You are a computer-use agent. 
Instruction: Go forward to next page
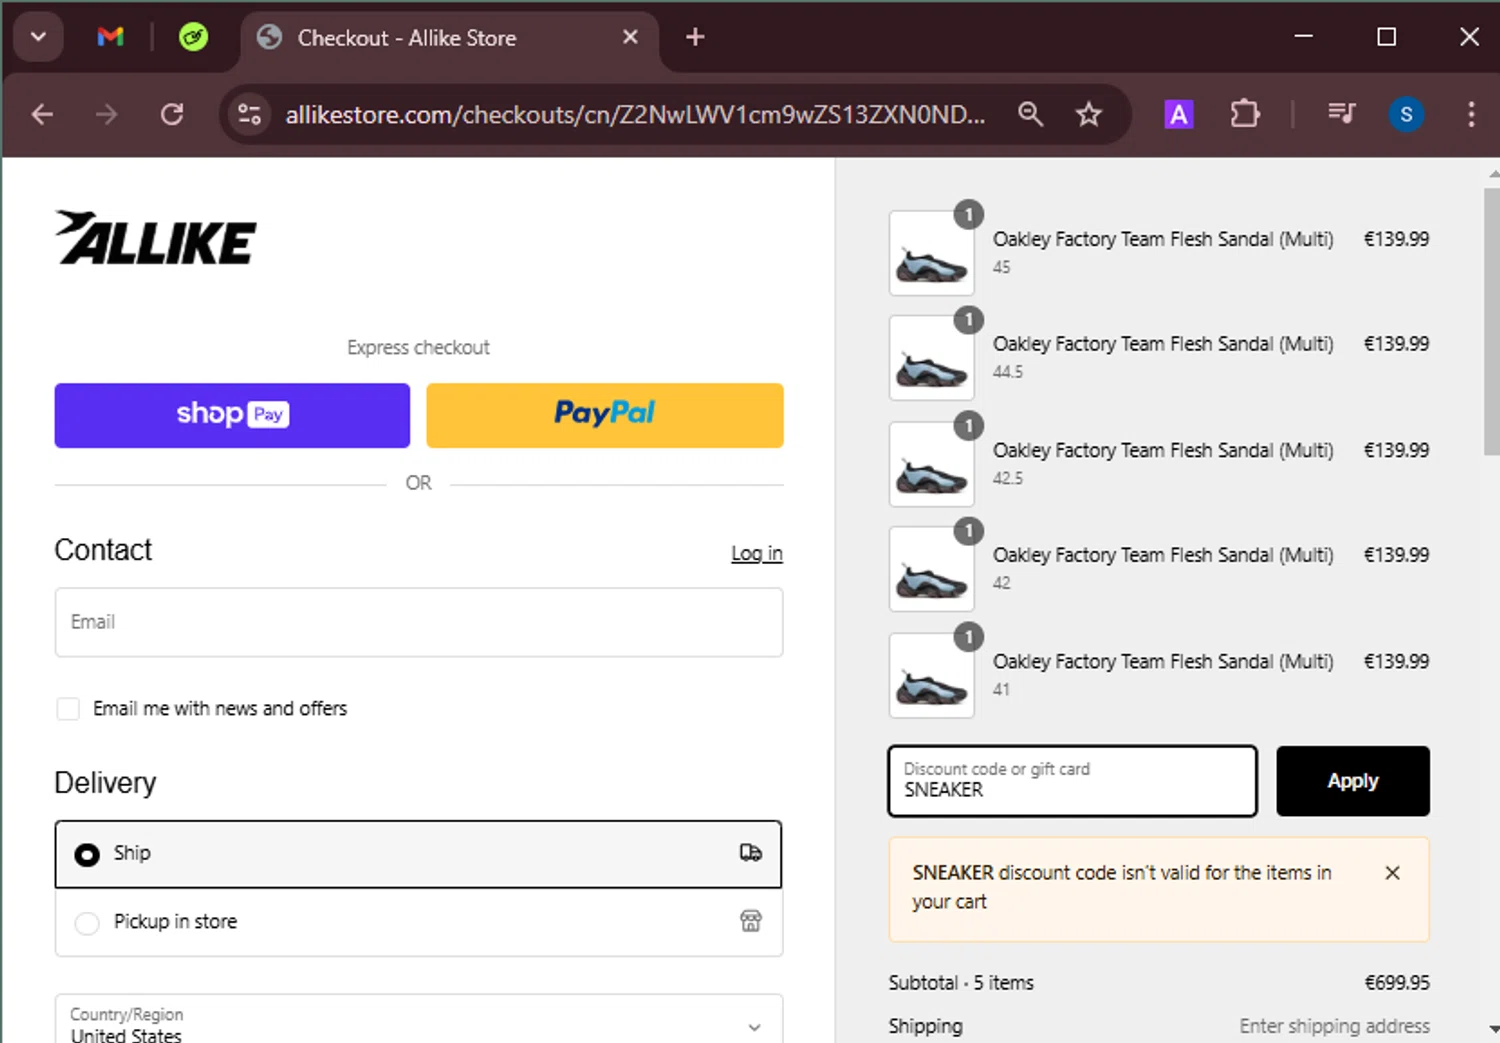106,114
